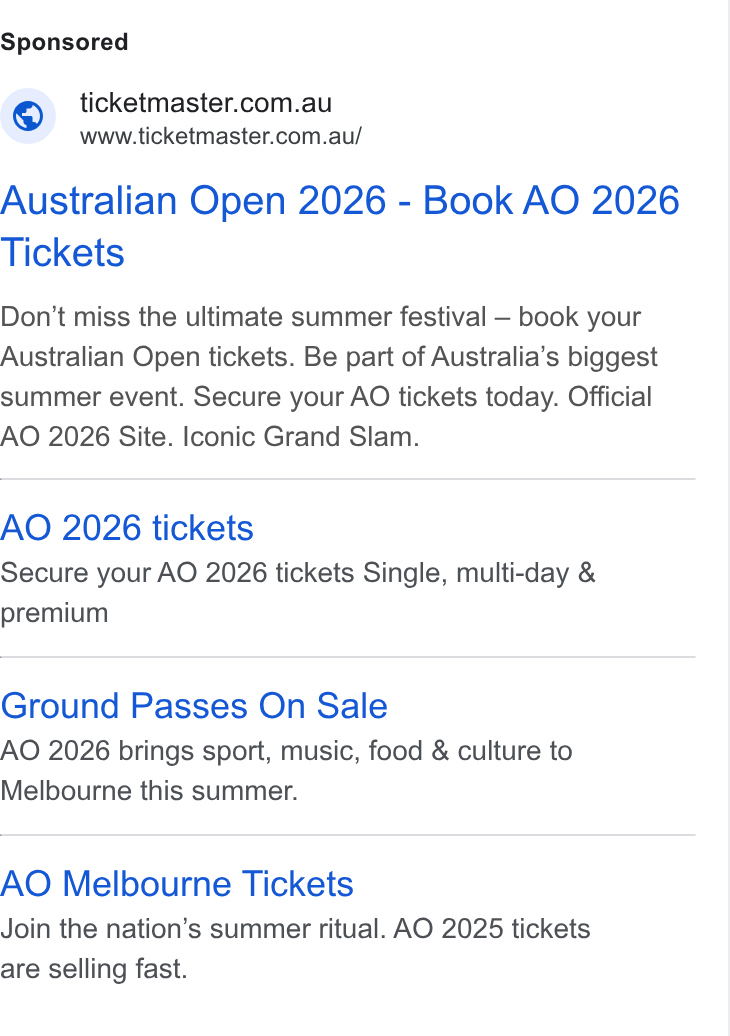This screenshot has height=1036, width=730.
Task: Click the "Official" word in the ad description
Action: [x=610, y=396]
